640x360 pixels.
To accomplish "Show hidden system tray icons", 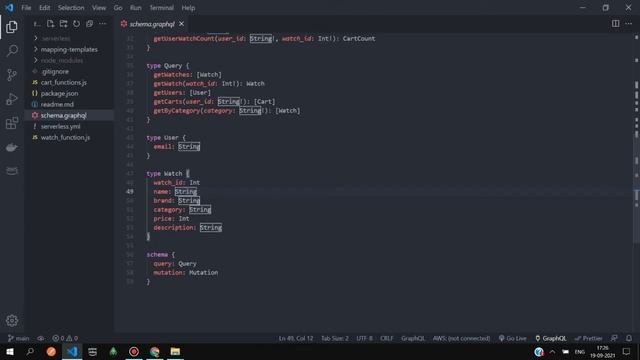I will [x=552, y=351].
